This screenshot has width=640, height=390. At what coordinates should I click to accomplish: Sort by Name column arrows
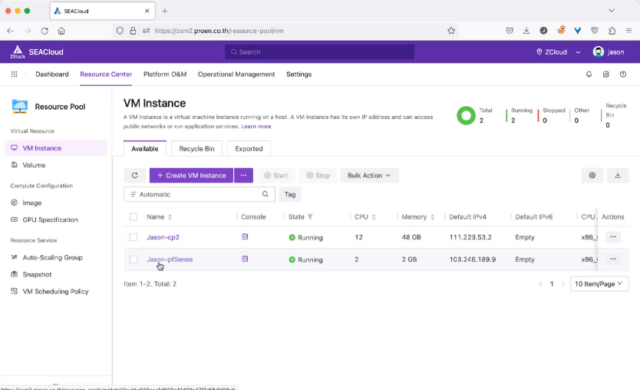[170, 217]
